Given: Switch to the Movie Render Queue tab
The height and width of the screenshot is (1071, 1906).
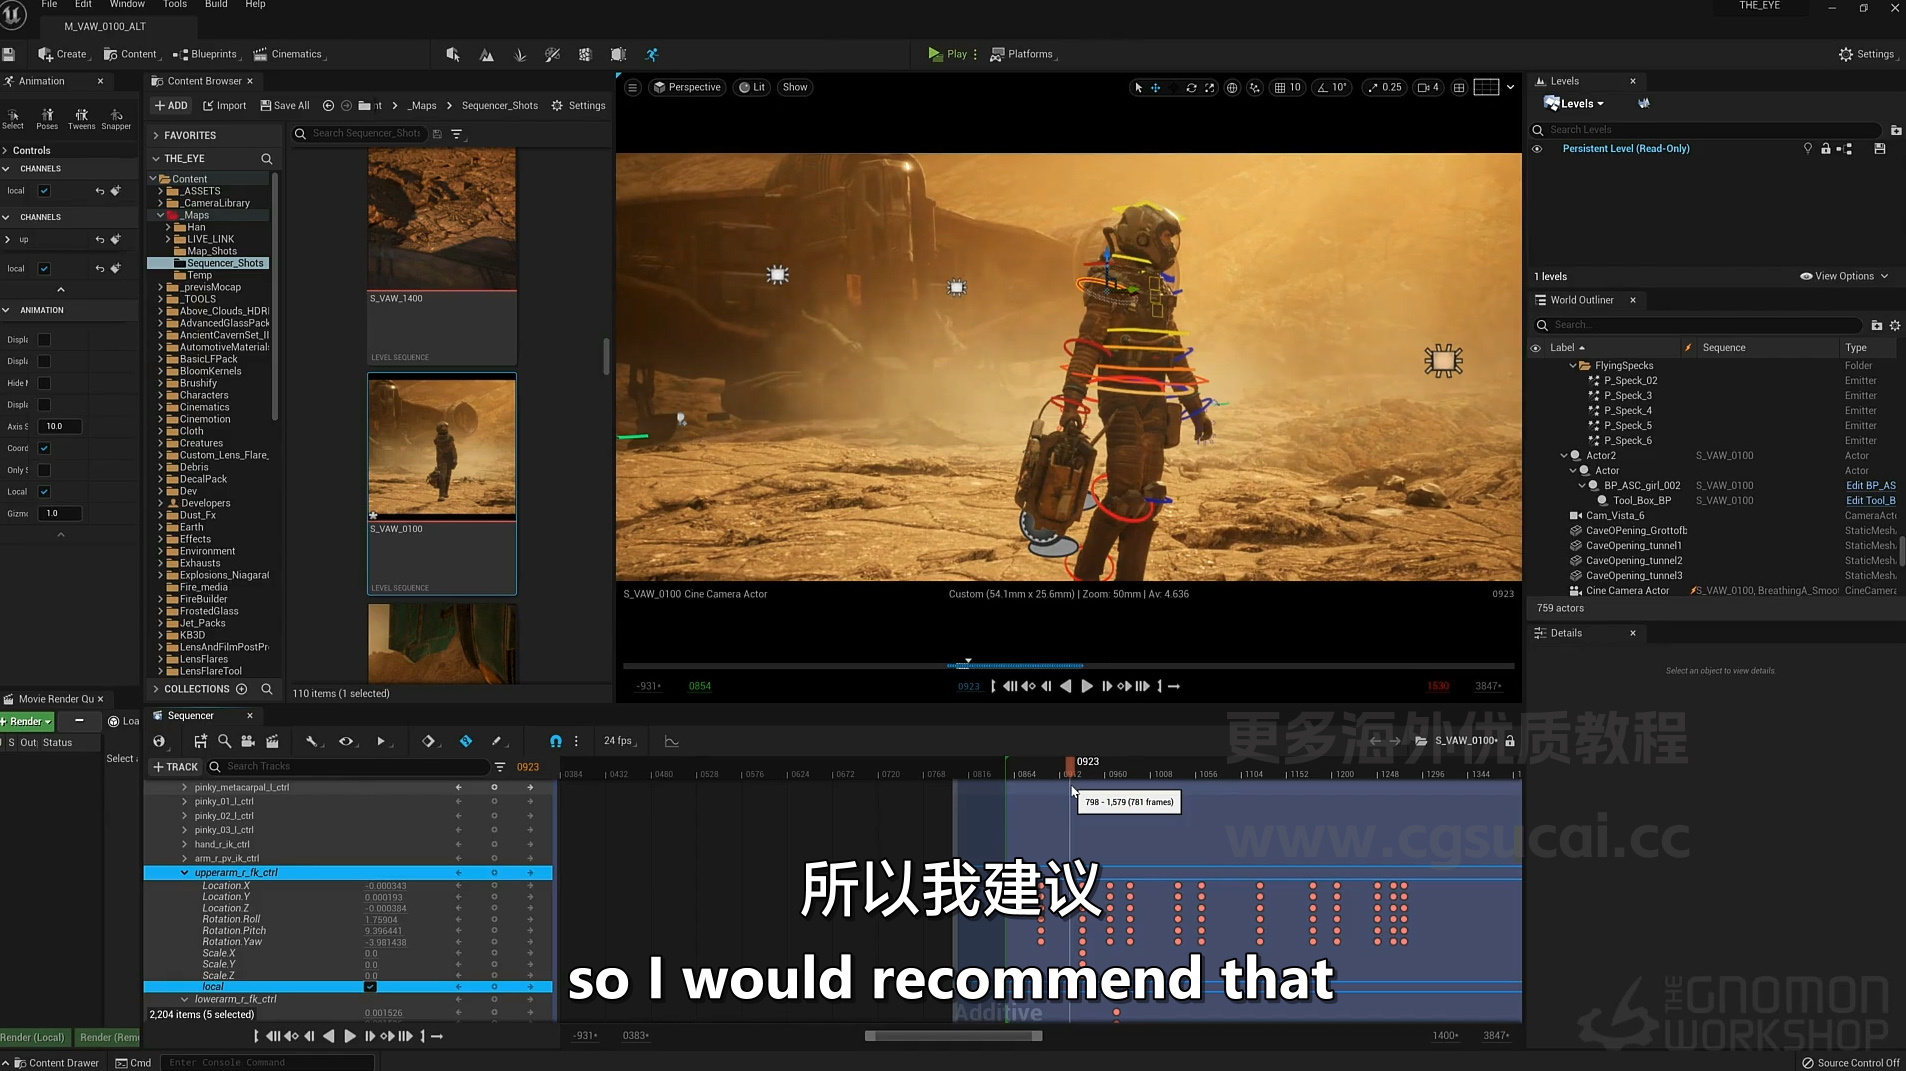Looking at the screenshot, I should (55, 699).
